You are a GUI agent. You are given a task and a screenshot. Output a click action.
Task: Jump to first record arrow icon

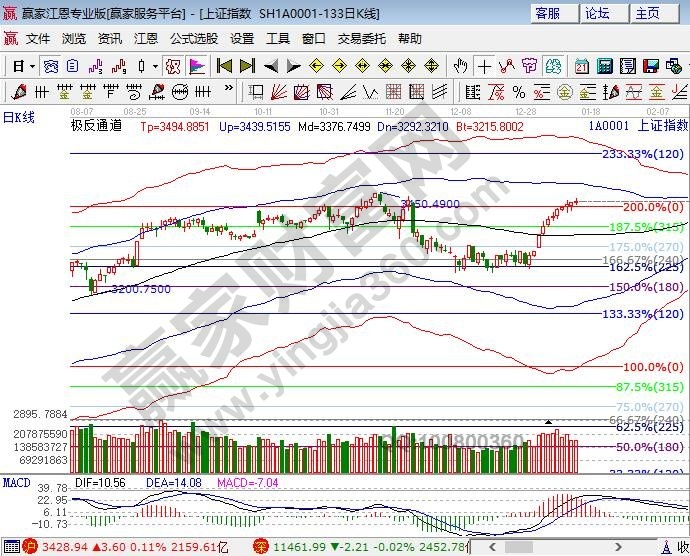(x=224, y=66)
